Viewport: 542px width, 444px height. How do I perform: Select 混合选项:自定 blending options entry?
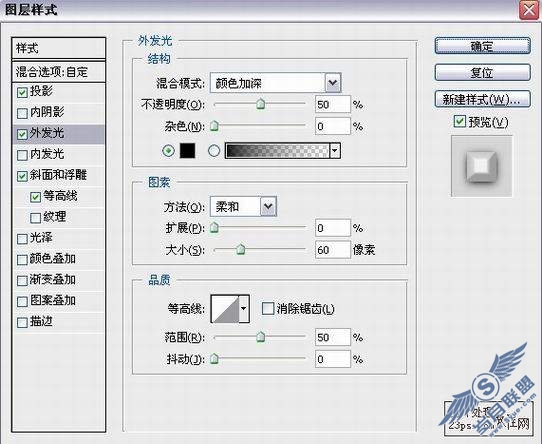(x=58, y=72)
